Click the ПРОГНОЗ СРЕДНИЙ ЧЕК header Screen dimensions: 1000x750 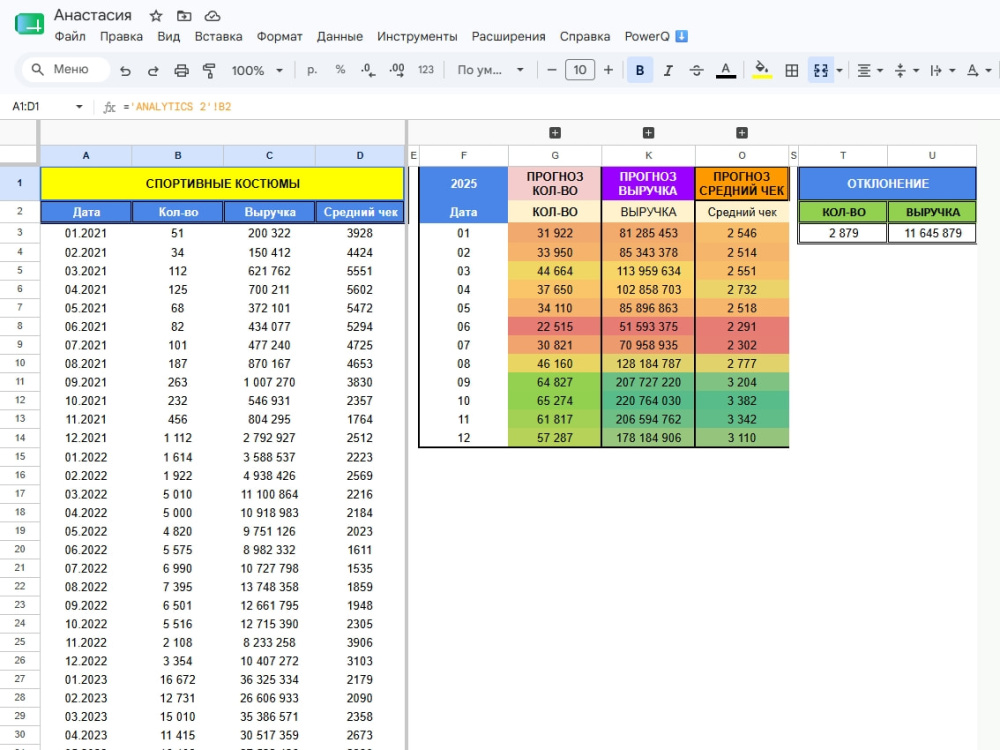point(742,184)
